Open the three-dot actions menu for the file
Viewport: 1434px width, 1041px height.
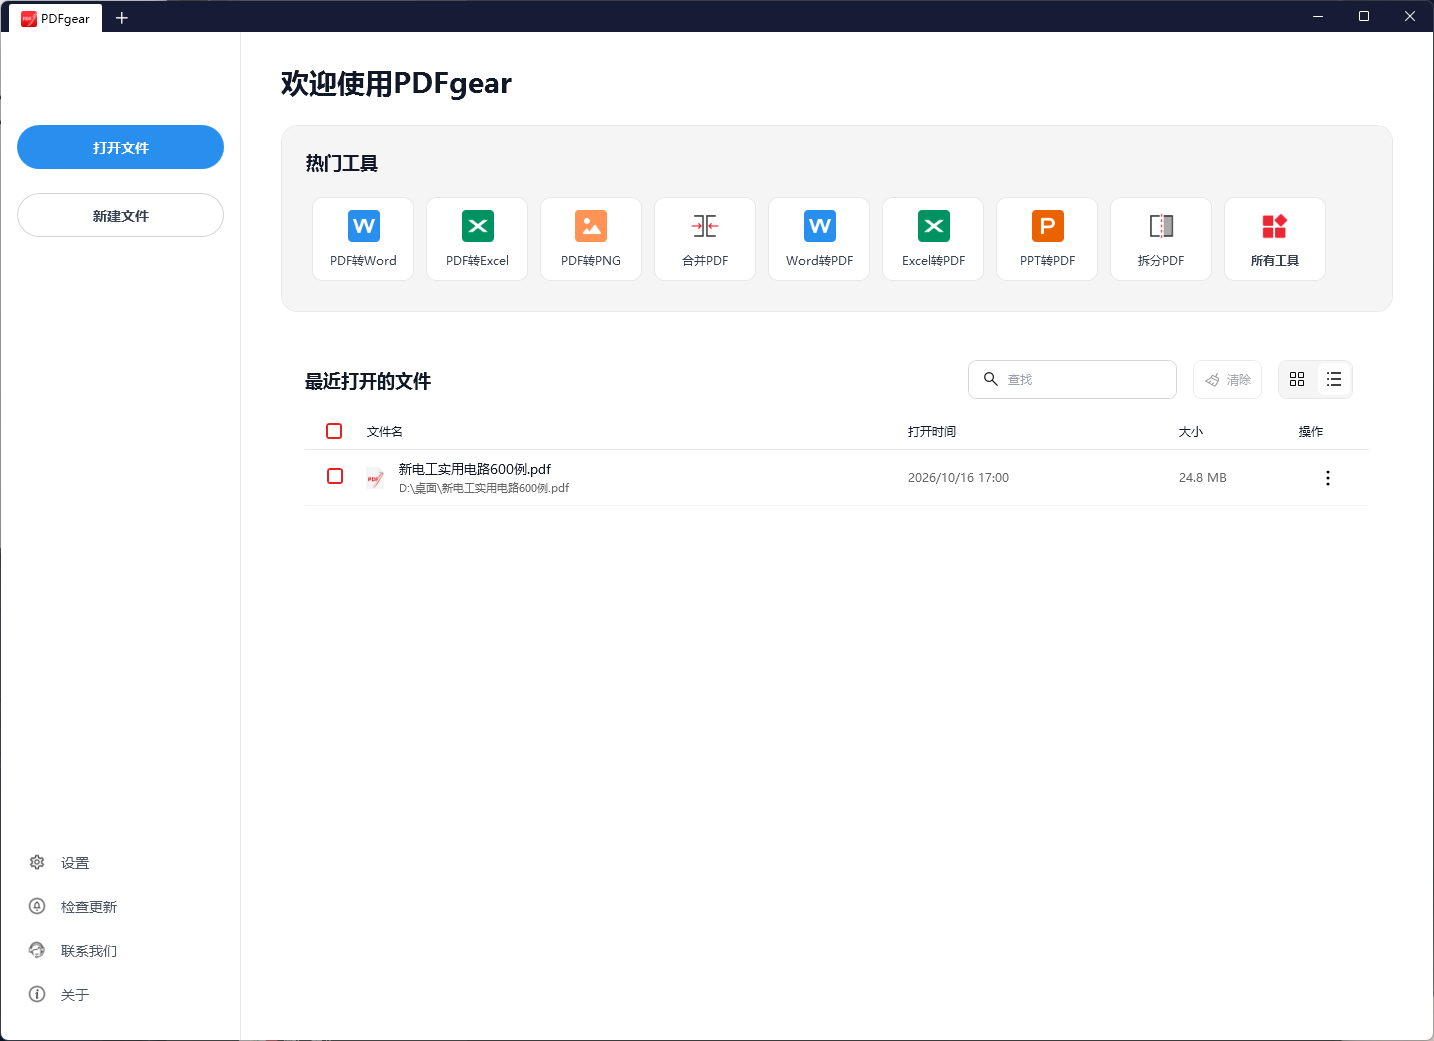click(1328, 478)
